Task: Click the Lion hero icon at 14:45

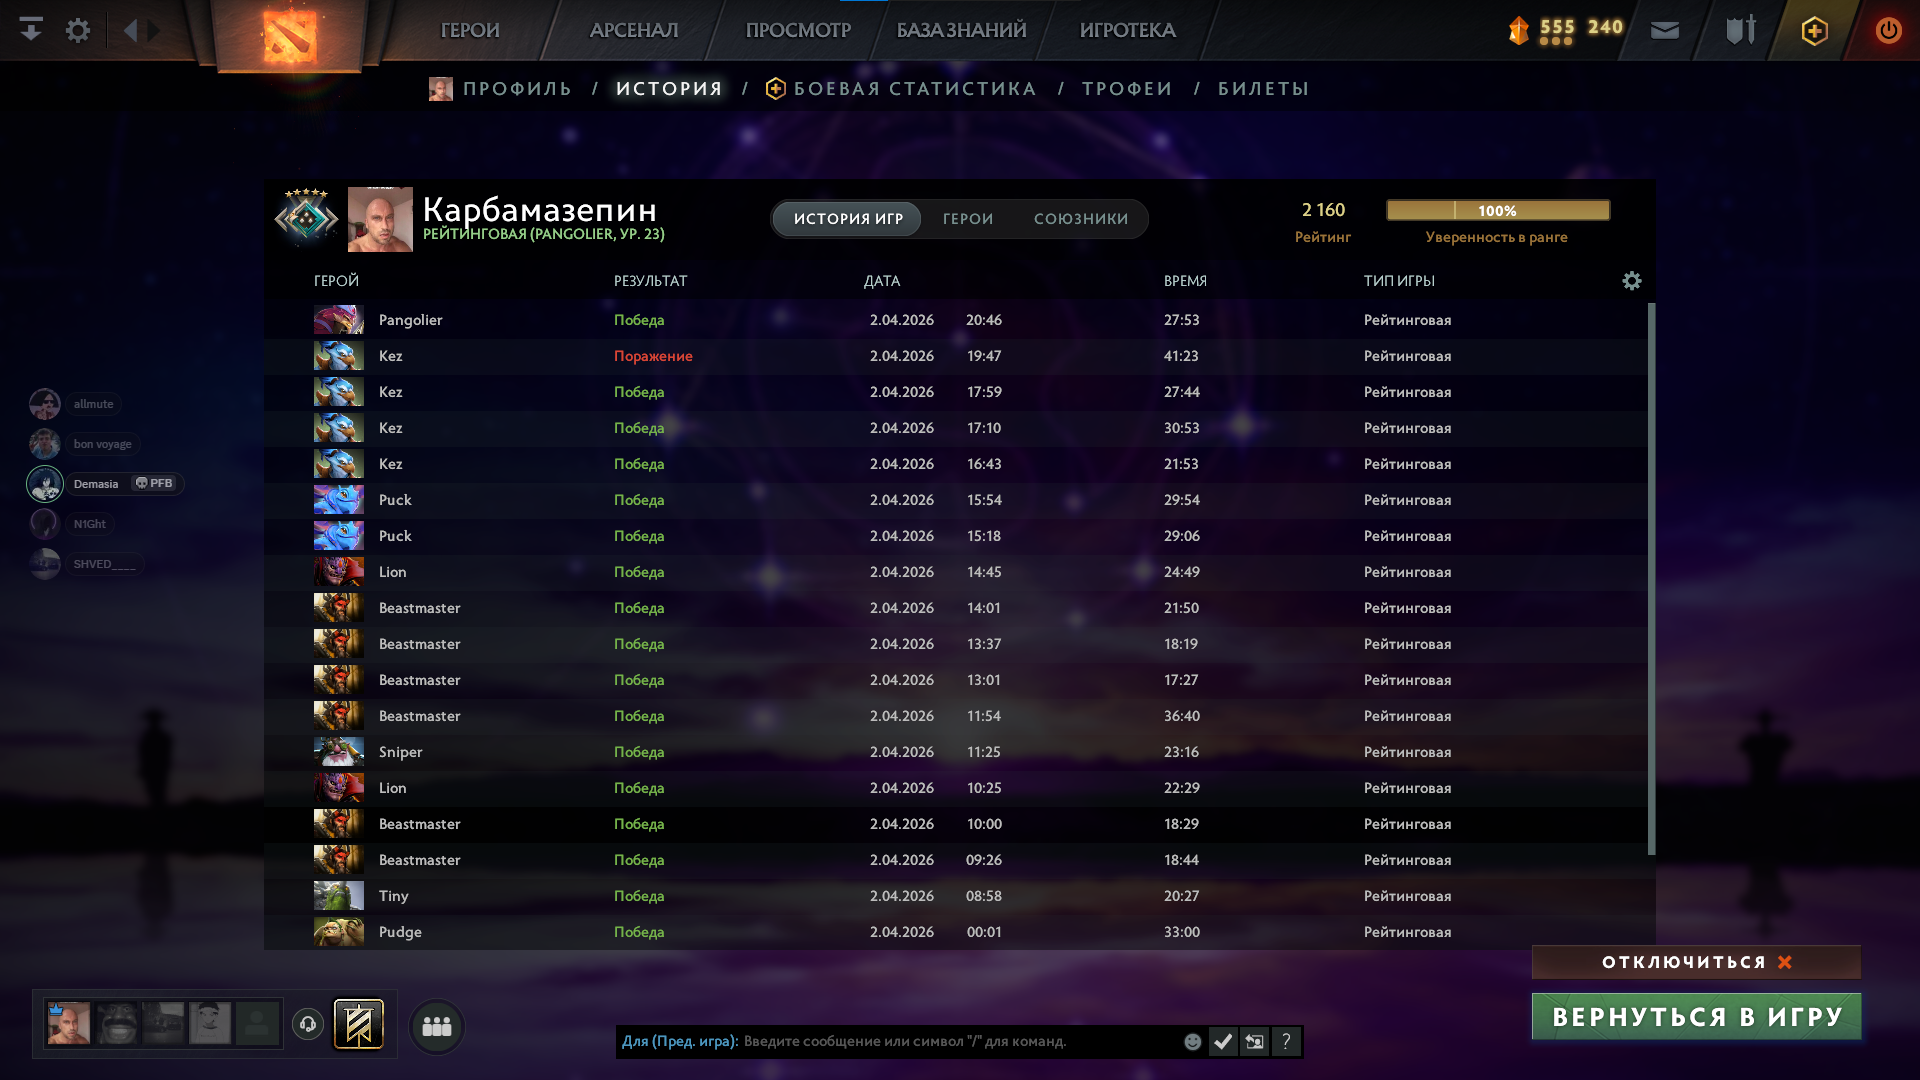Action: coord(339,572)
